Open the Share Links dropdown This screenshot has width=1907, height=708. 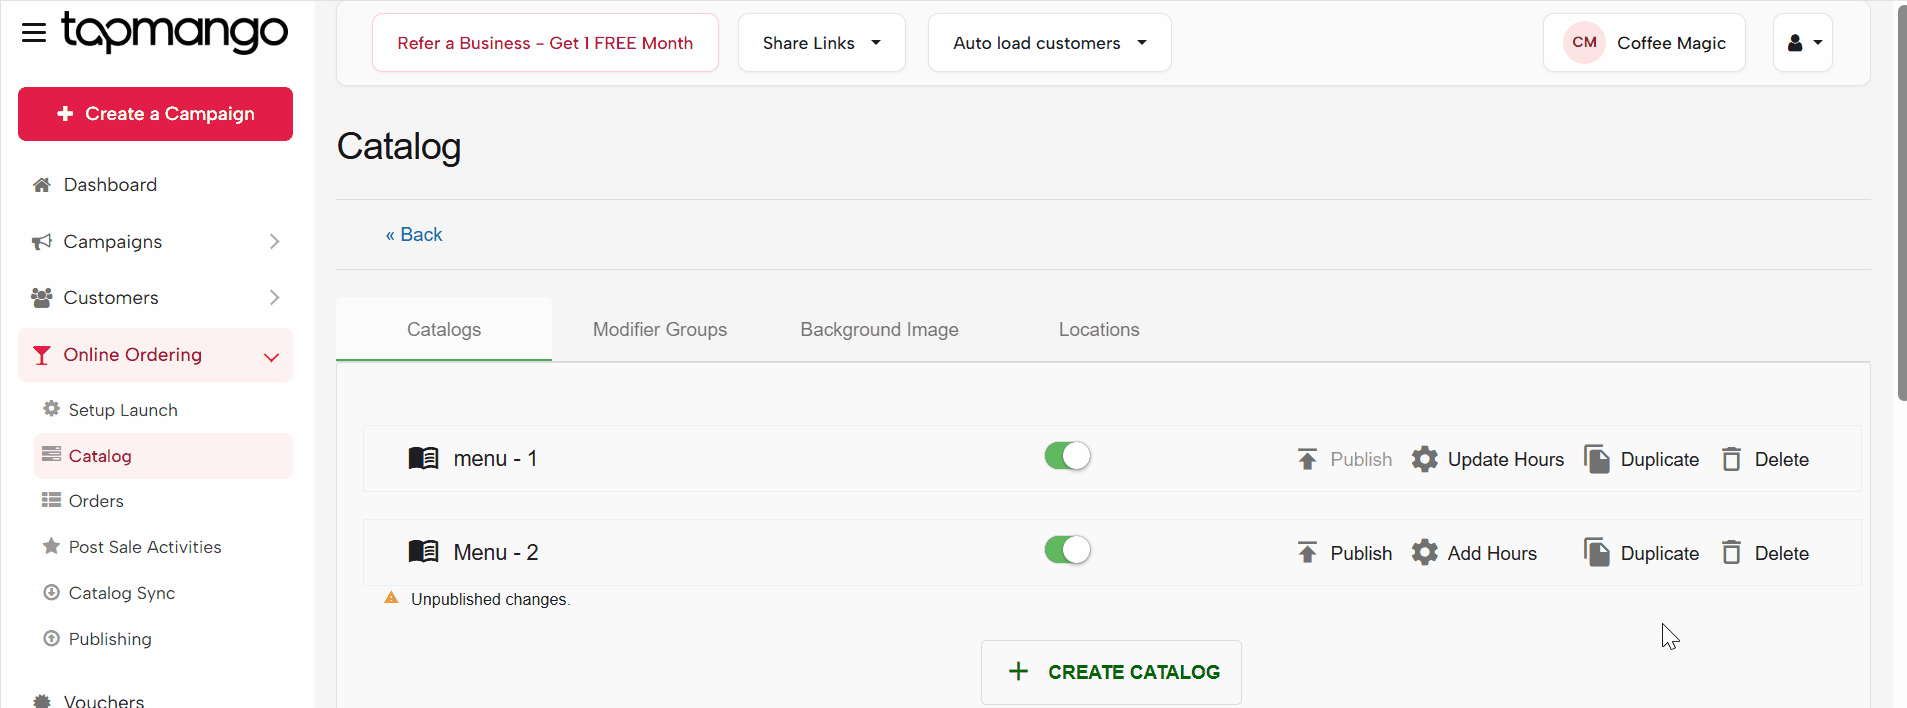[822, 43]
